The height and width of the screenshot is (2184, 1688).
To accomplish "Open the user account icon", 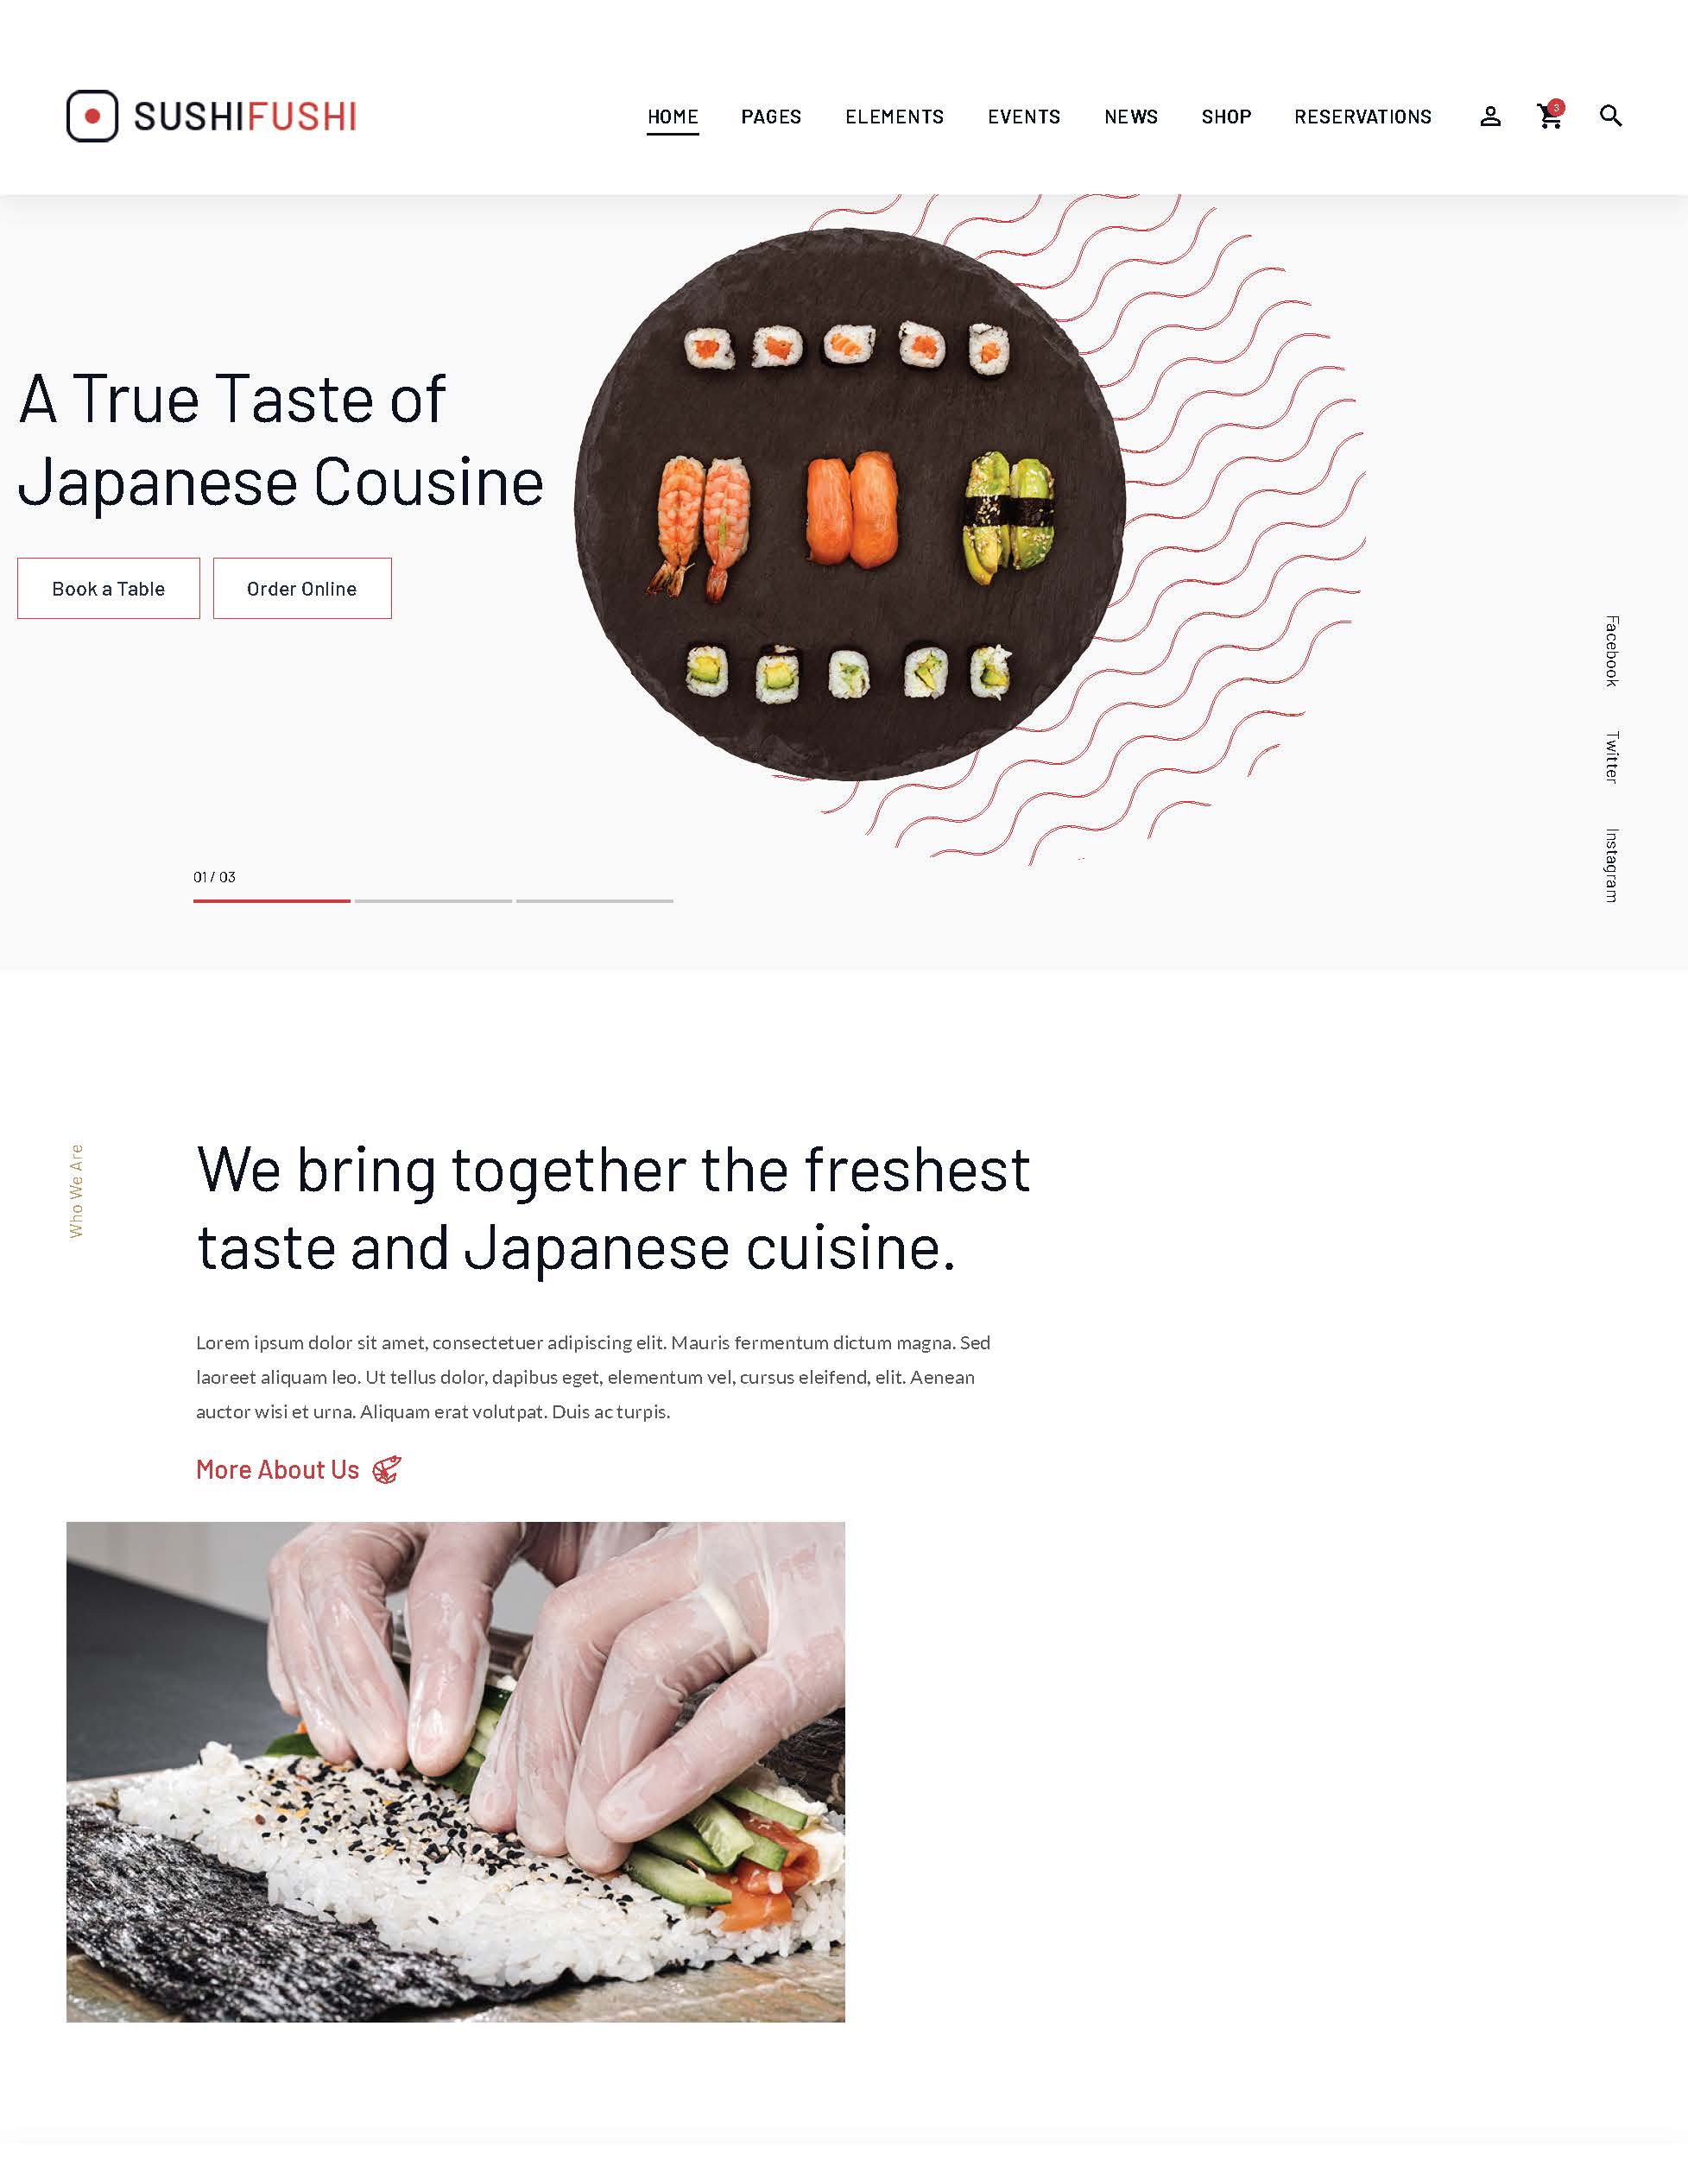I will point(1490,117).
